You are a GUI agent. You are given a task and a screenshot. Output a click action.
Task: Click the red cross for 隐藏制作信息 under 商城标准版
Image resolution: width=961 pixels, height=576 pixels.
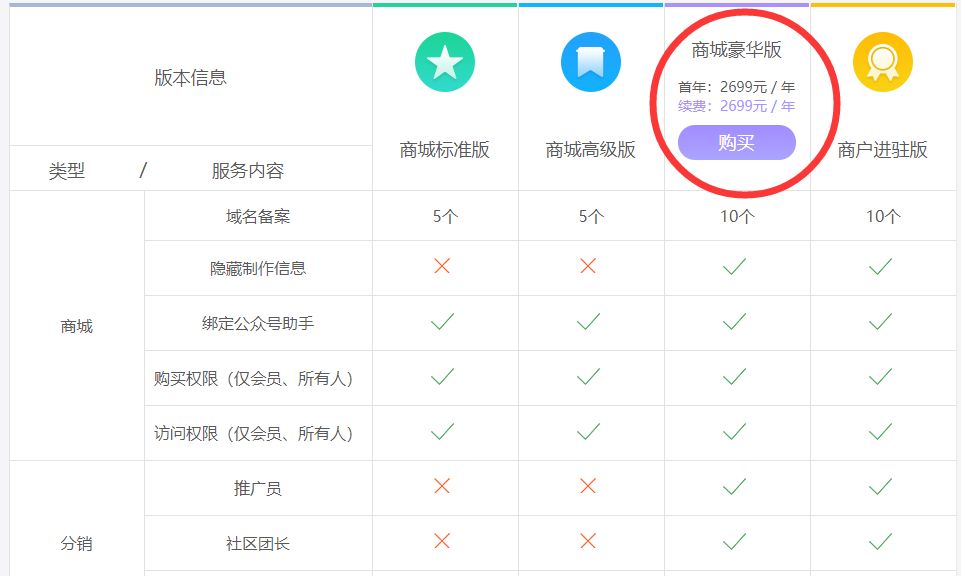(444, 268)
